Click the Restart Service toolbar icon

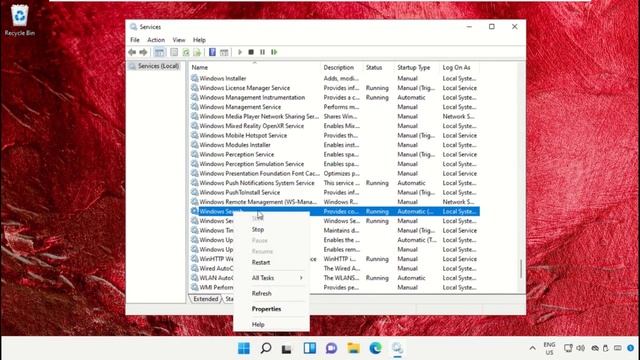pos(274,52)
